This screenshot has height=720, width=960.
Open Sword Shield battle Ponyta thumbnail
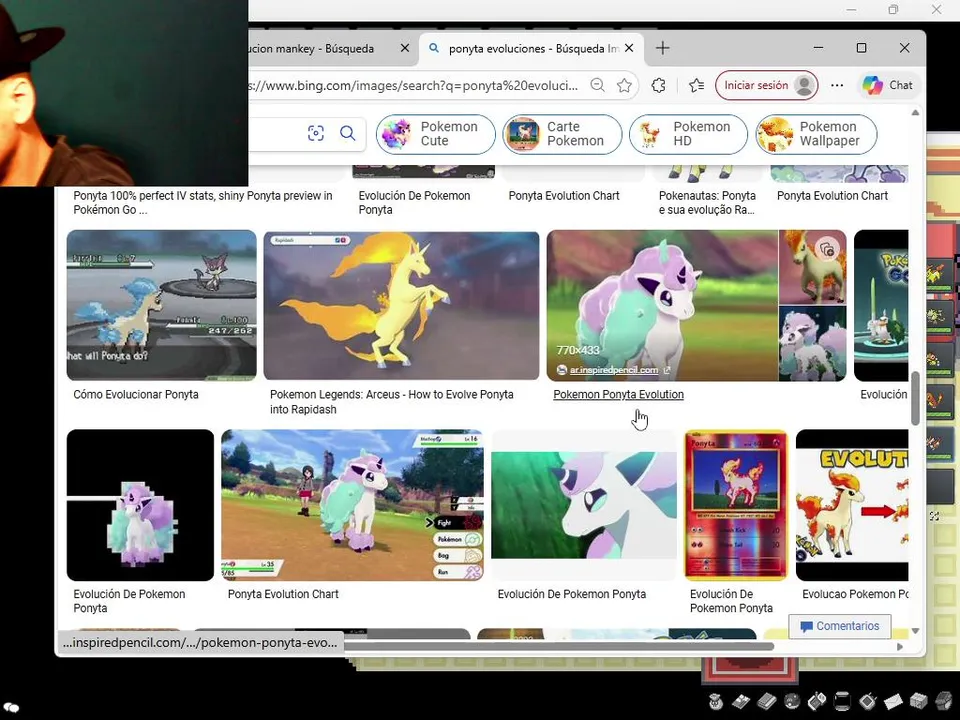pos(352,504)
